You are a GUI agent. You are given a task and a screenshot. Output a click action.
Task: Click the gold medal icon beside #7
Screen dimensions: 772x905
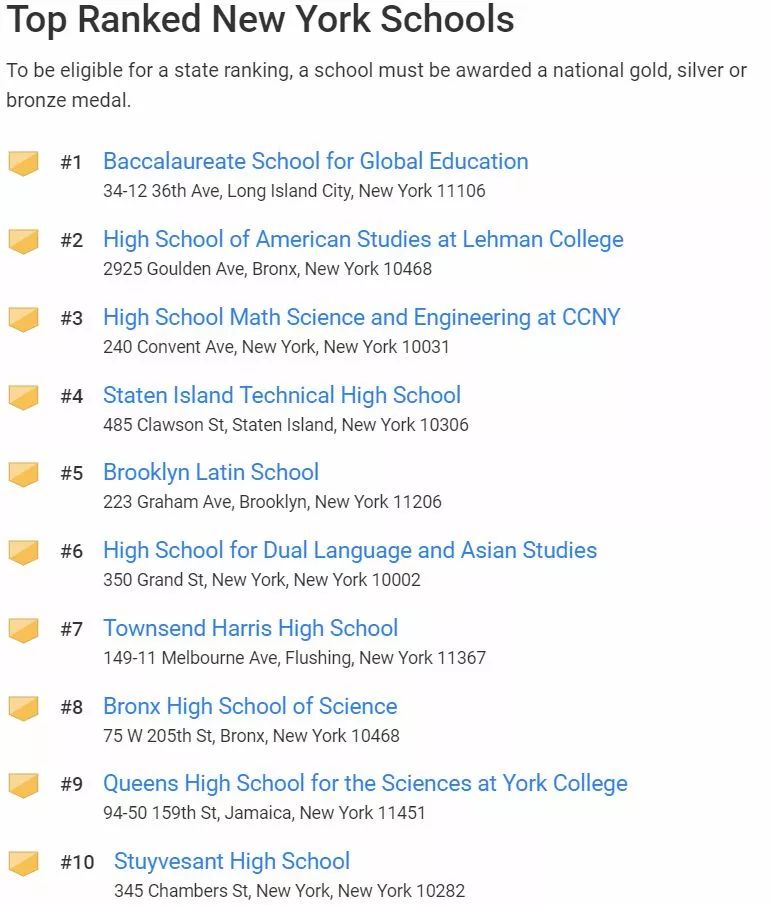24,630
